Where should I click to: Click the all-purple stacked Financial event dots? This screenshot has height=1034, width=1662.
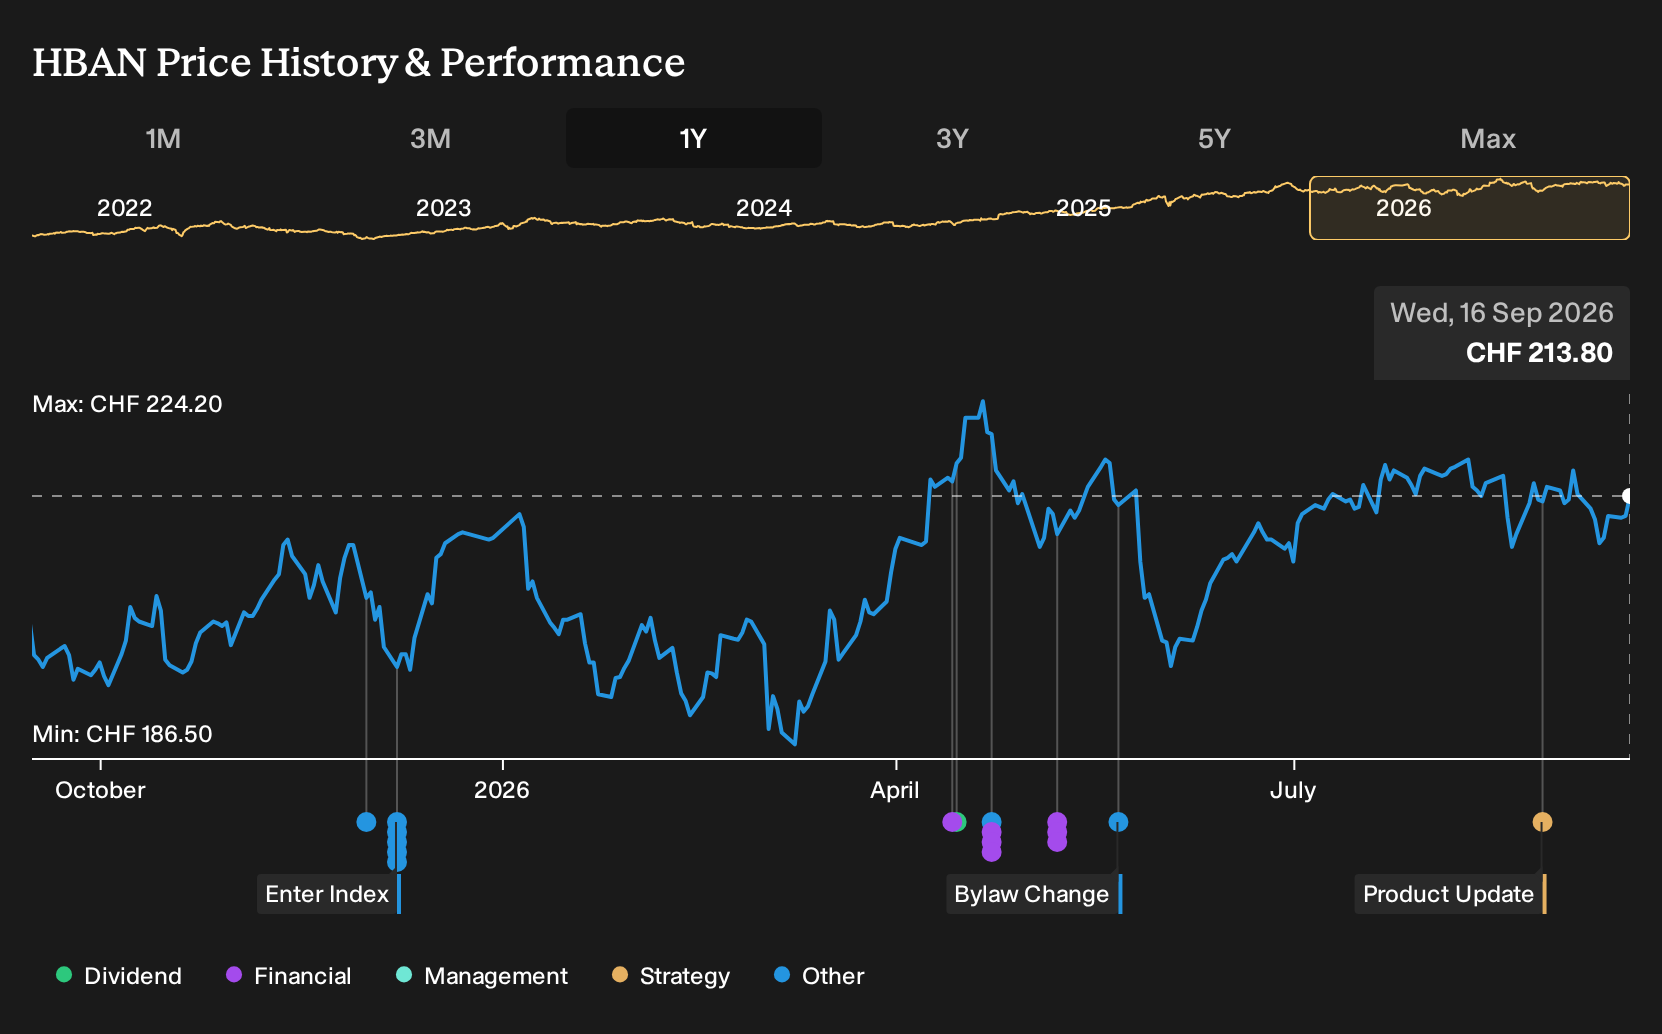click(1057, 832)
